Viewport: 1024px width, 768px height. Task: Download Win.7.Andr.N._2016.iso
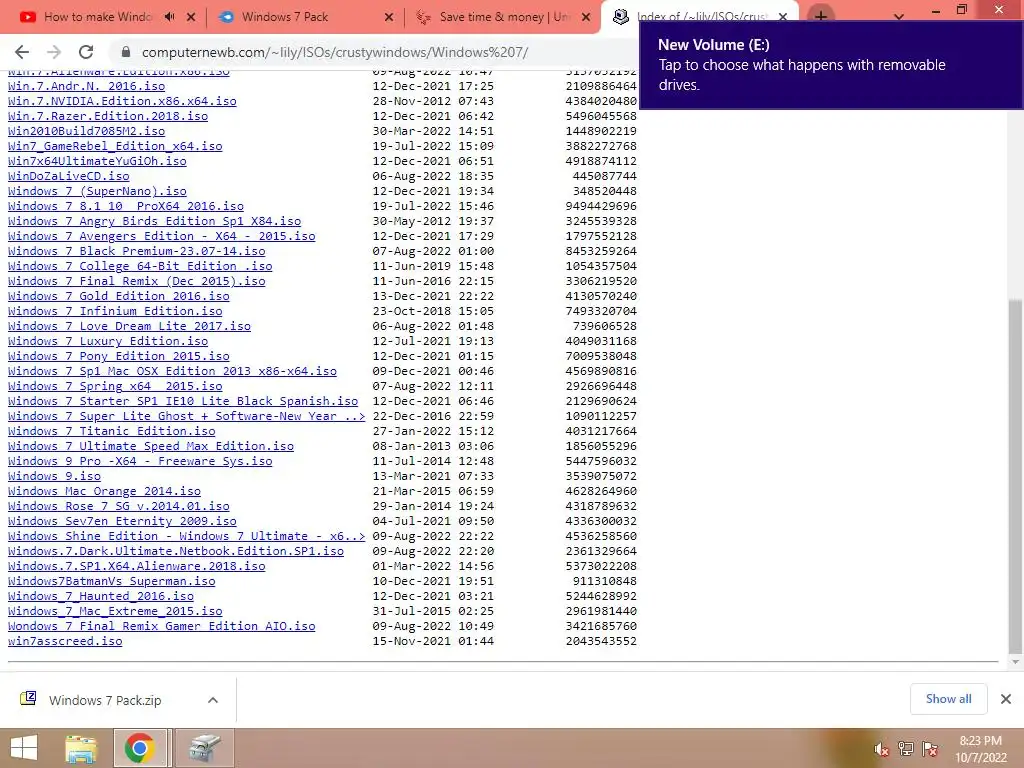pos(86,86)
